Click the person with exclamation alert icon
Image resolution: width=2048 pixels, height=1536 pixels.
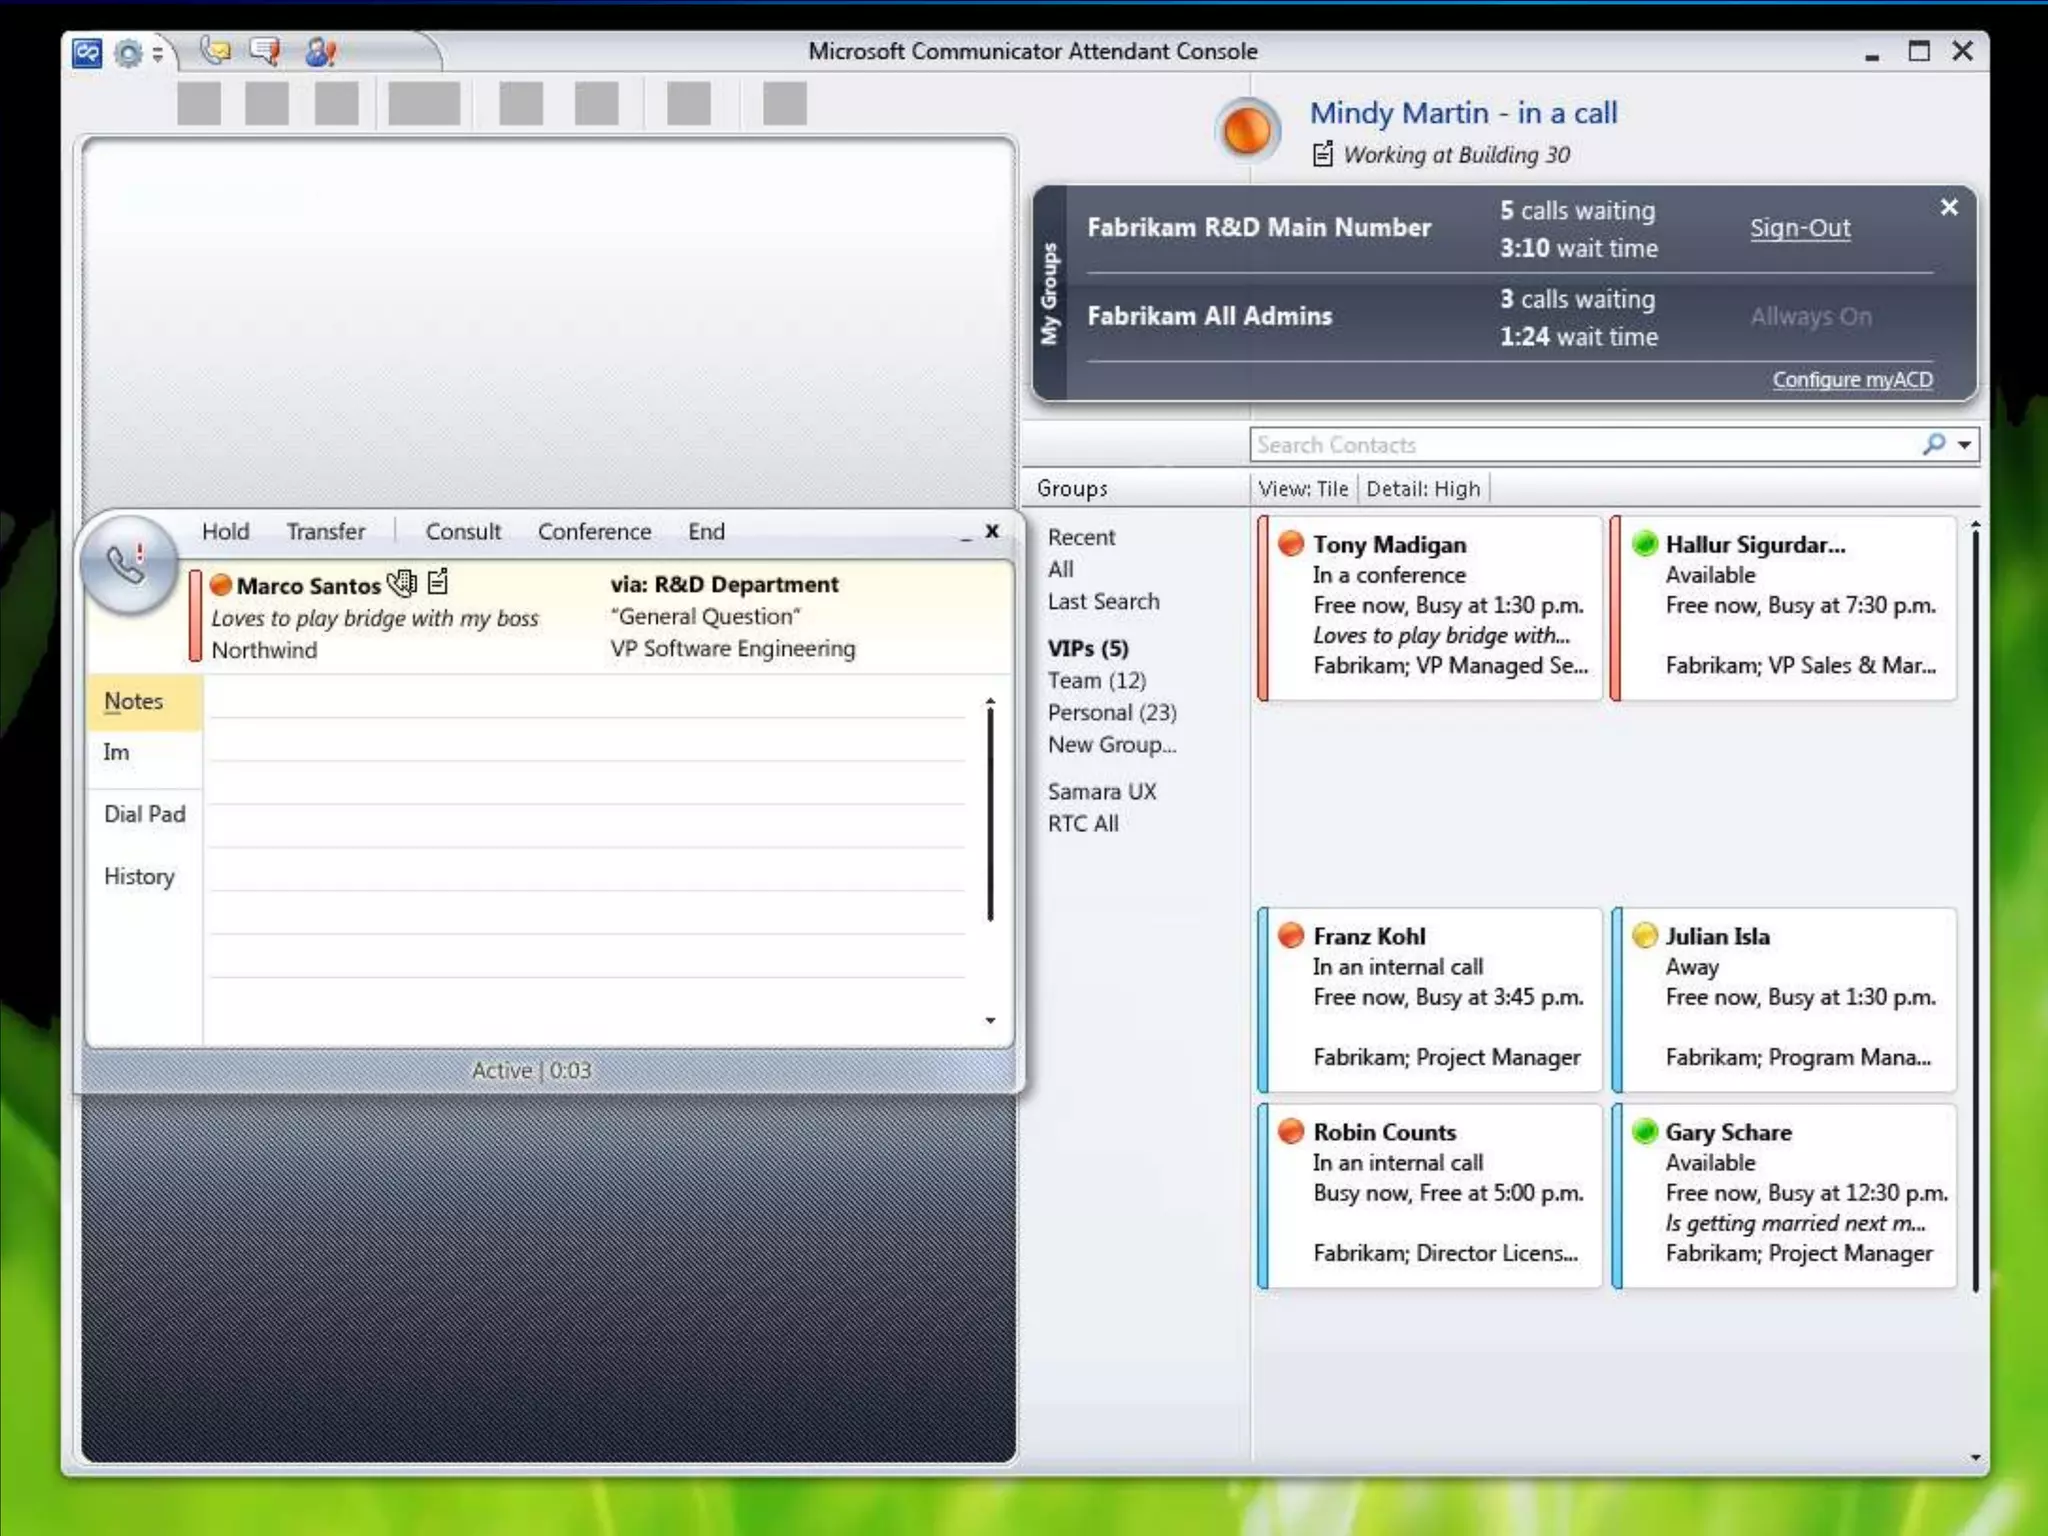[320, 51]
